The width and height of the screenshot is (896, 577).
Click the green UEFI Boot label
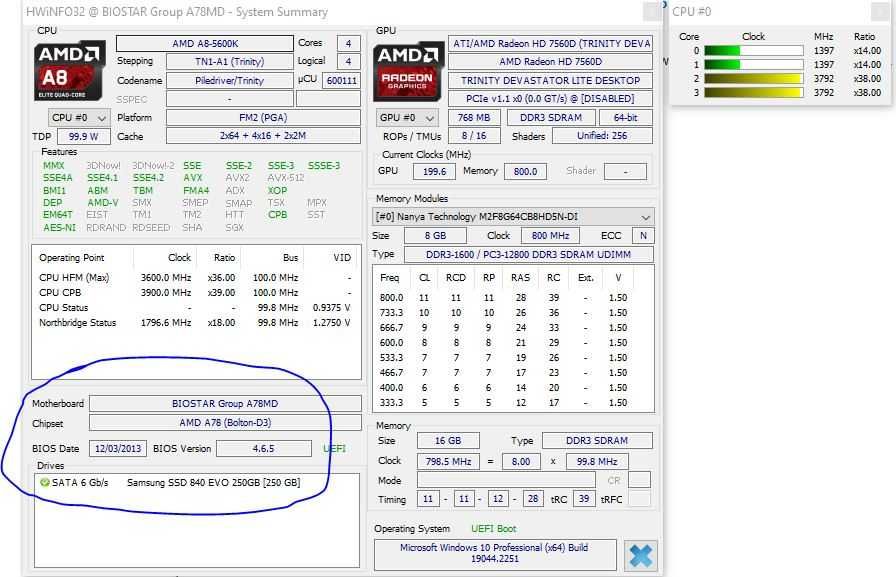click(494, 529)
